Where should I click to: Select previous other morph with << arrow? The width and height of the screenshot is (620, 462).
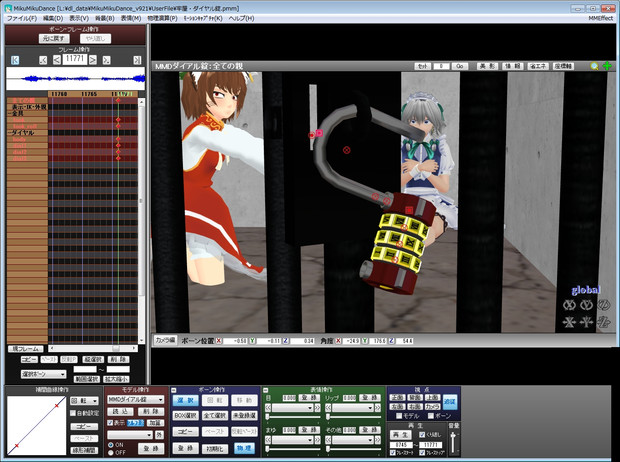point(328,440)
